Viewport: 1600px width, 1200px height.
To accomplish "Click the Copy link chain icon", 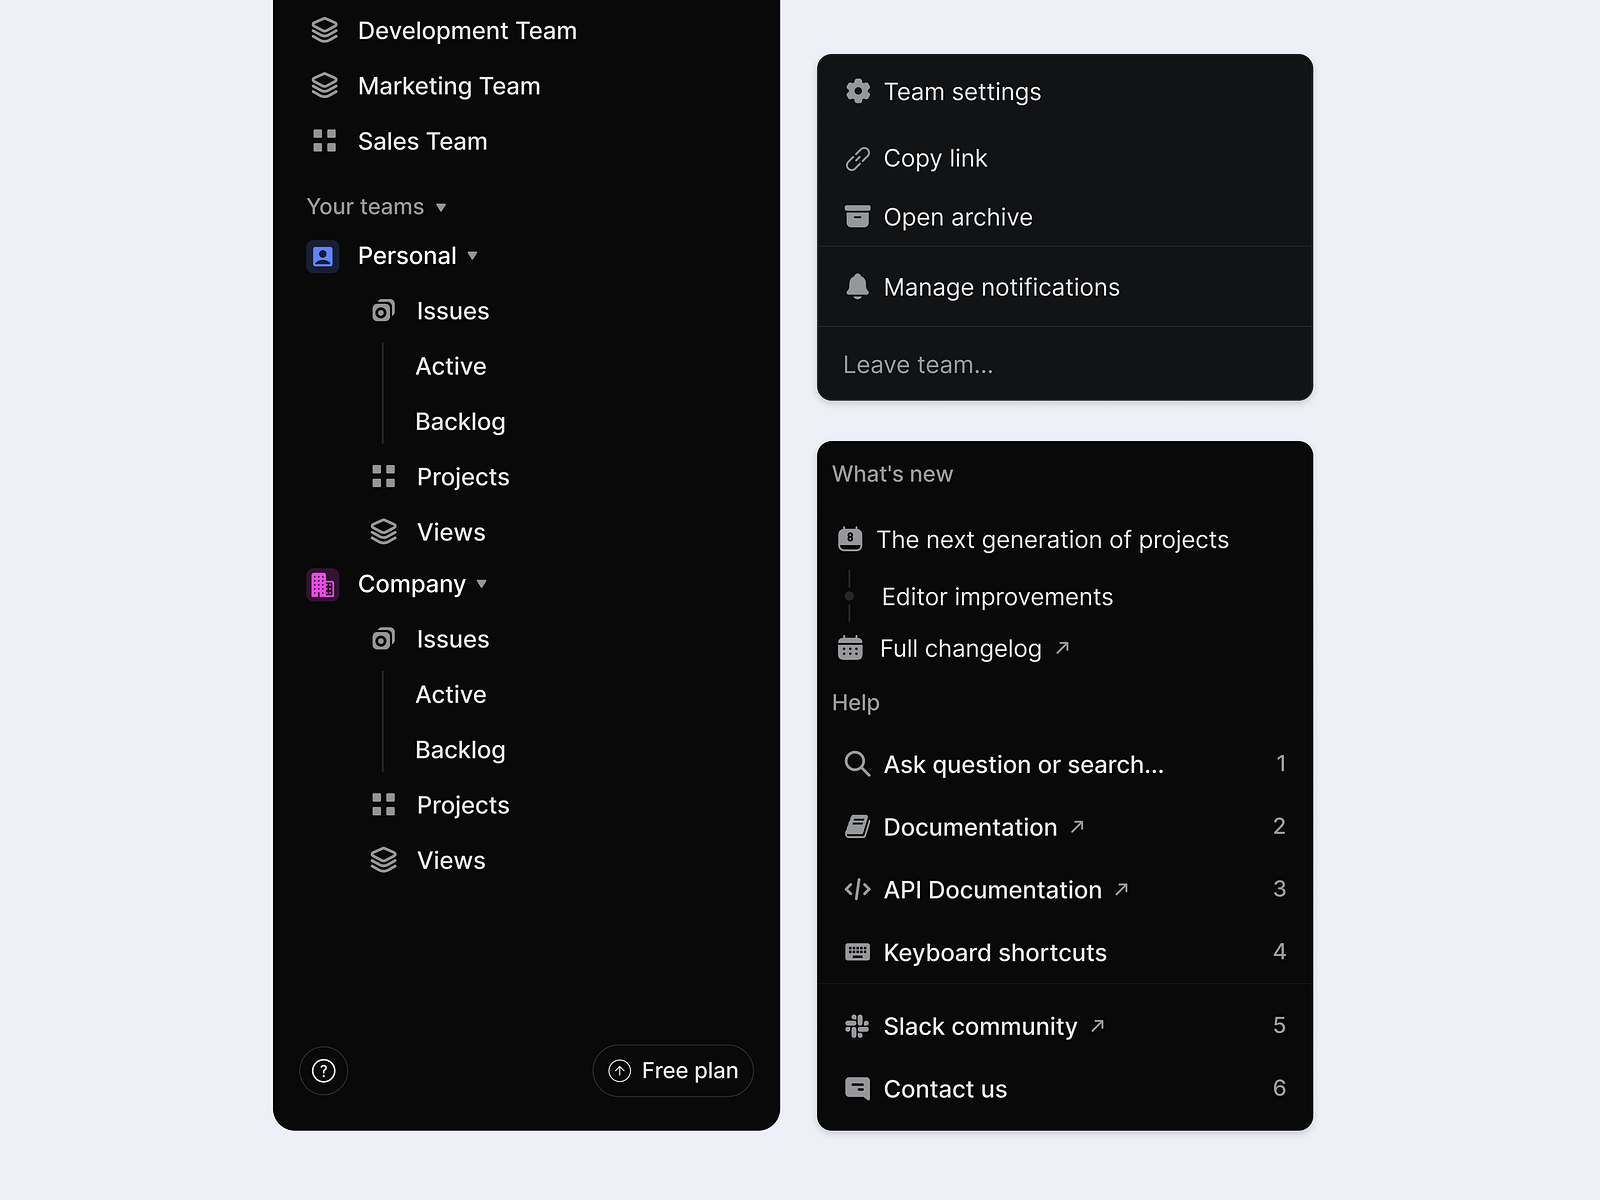I will pyautogui.click(x=857, y=158).
